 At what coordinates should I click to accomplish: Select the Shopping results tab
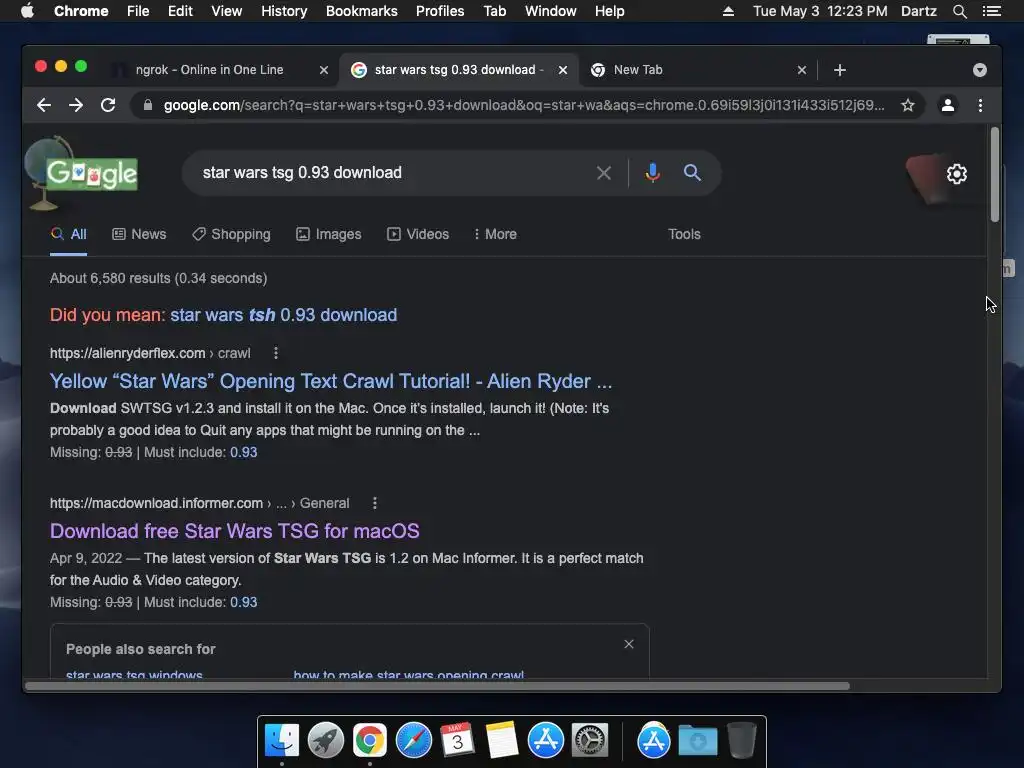point(231,234)
